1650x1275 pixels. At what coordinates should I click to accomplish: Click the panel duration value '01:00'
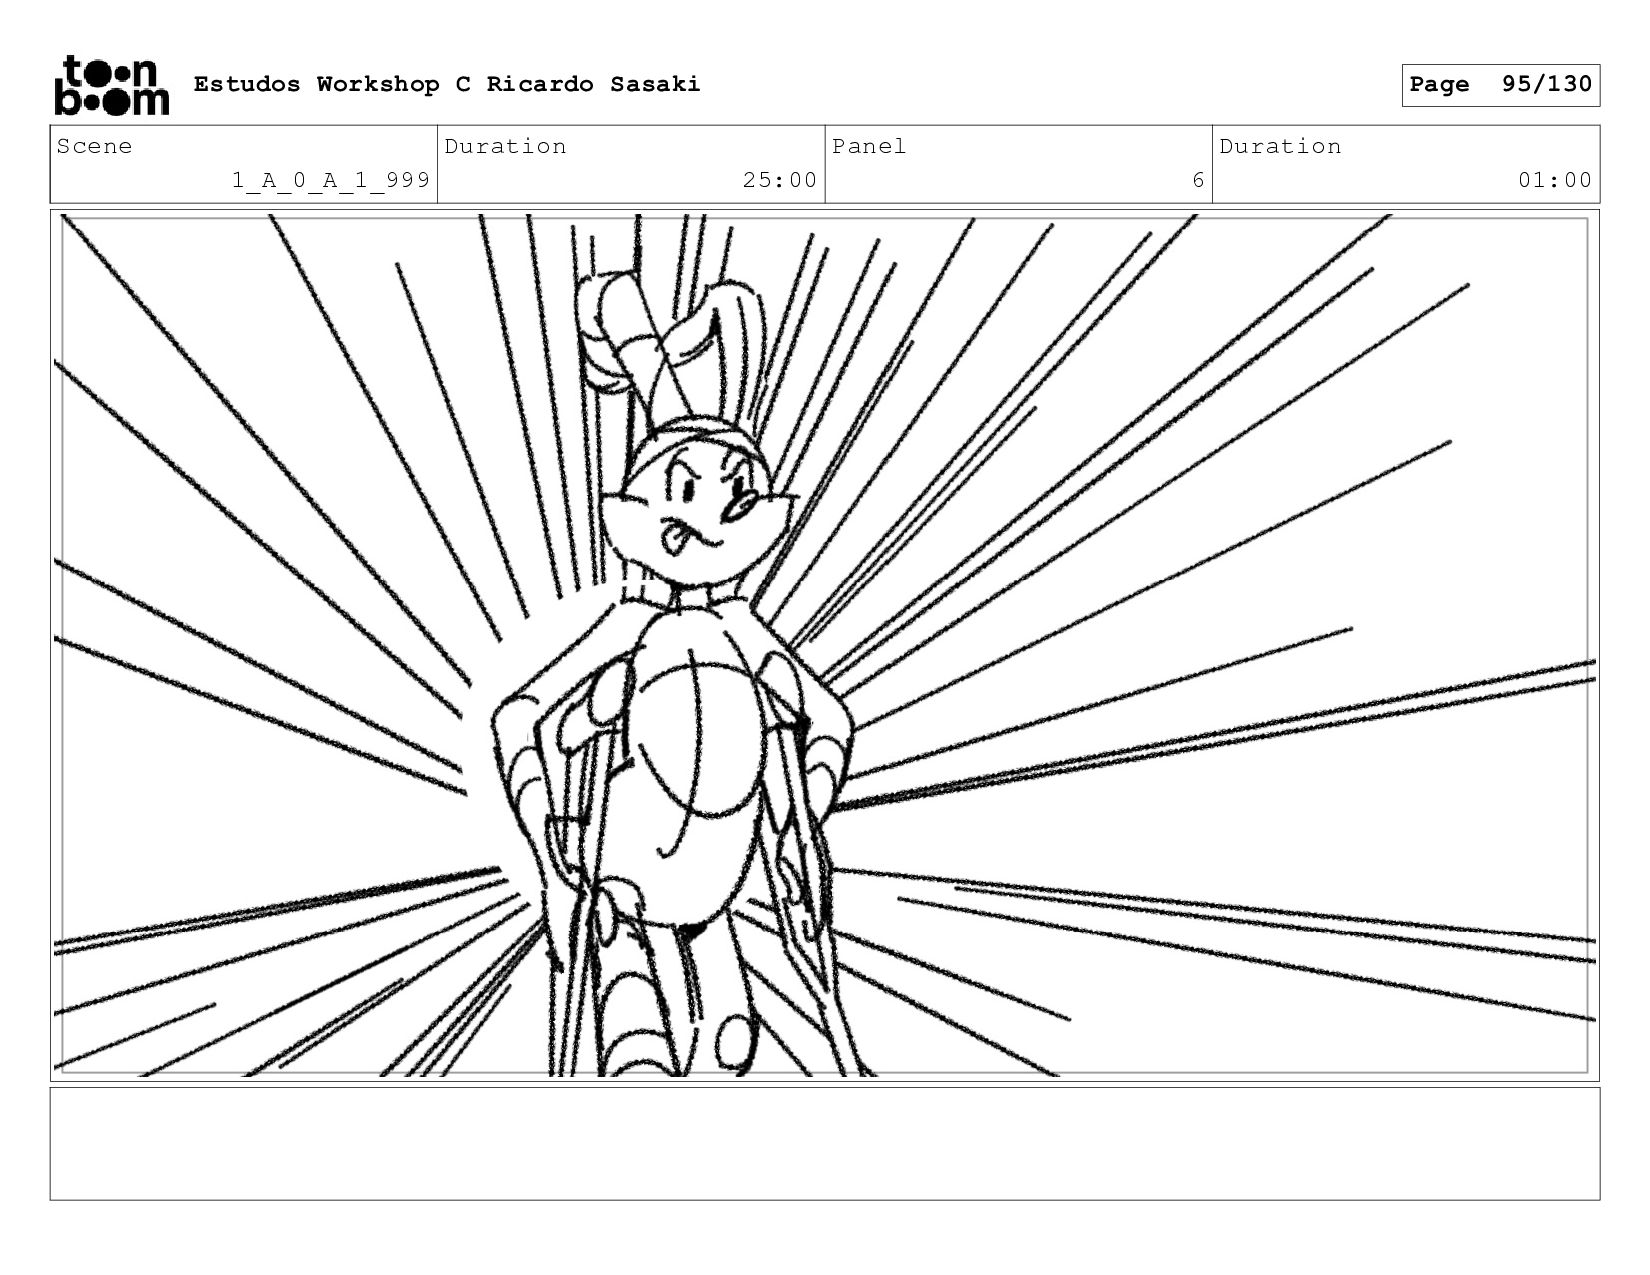click(x=1555, y=180)
